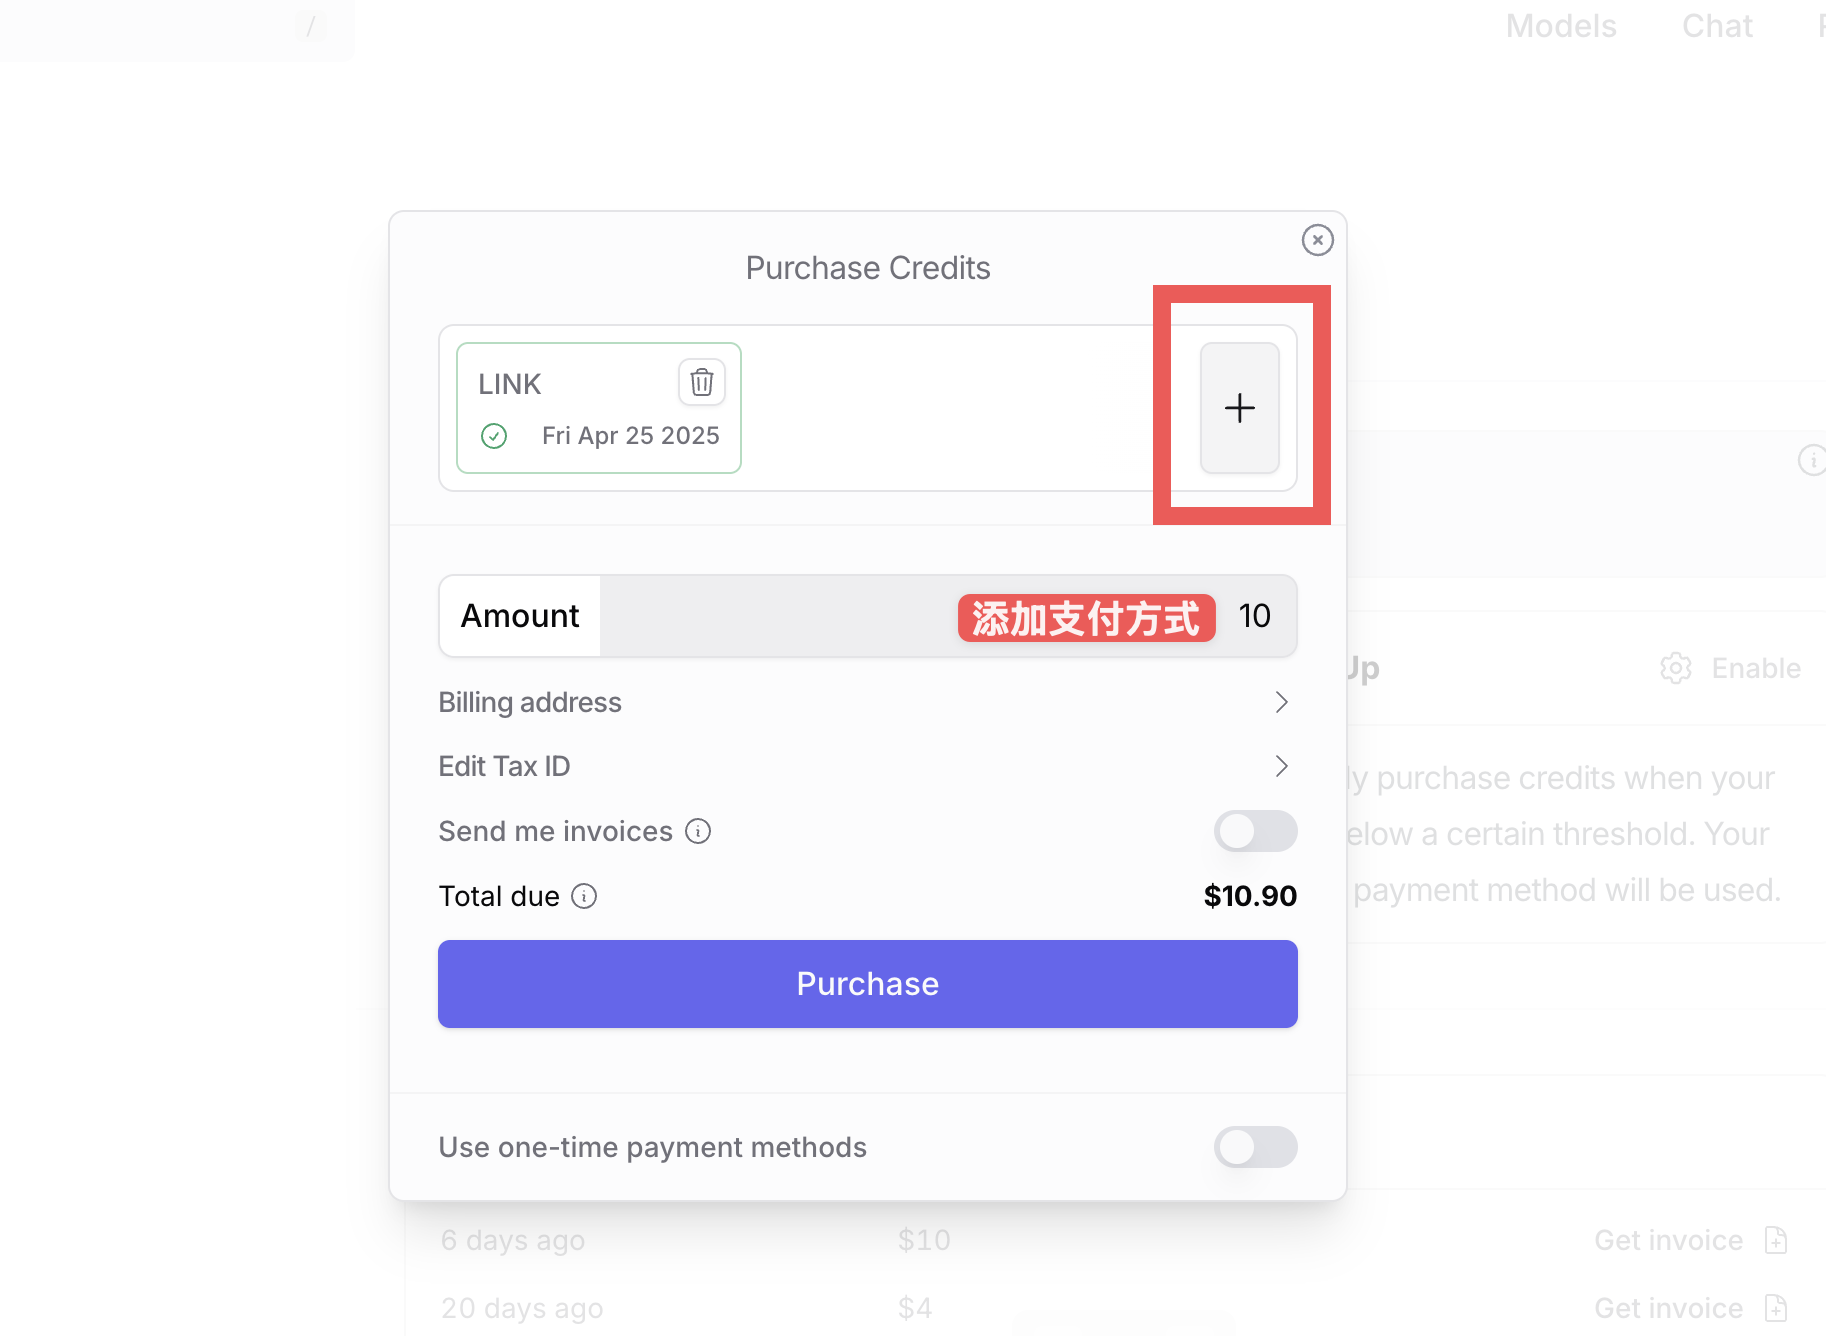Enable Use one-time payment methods switch
The image size is (1826, 1336).
(x=1256, y=1147)
